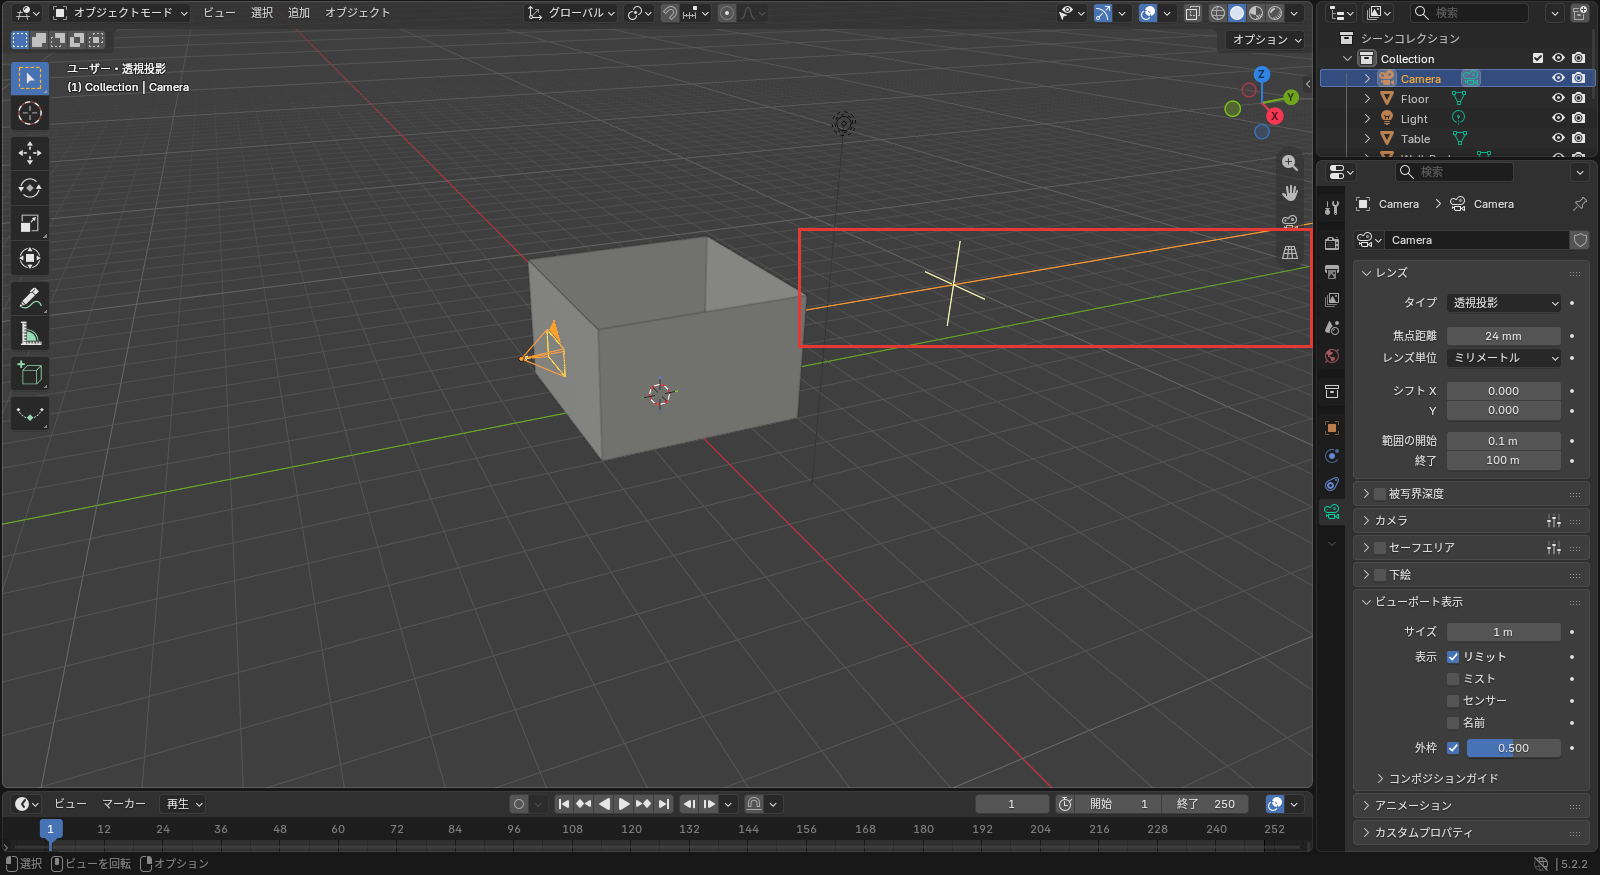
Task: Activate the Move tool
Action: coord(30,153)
